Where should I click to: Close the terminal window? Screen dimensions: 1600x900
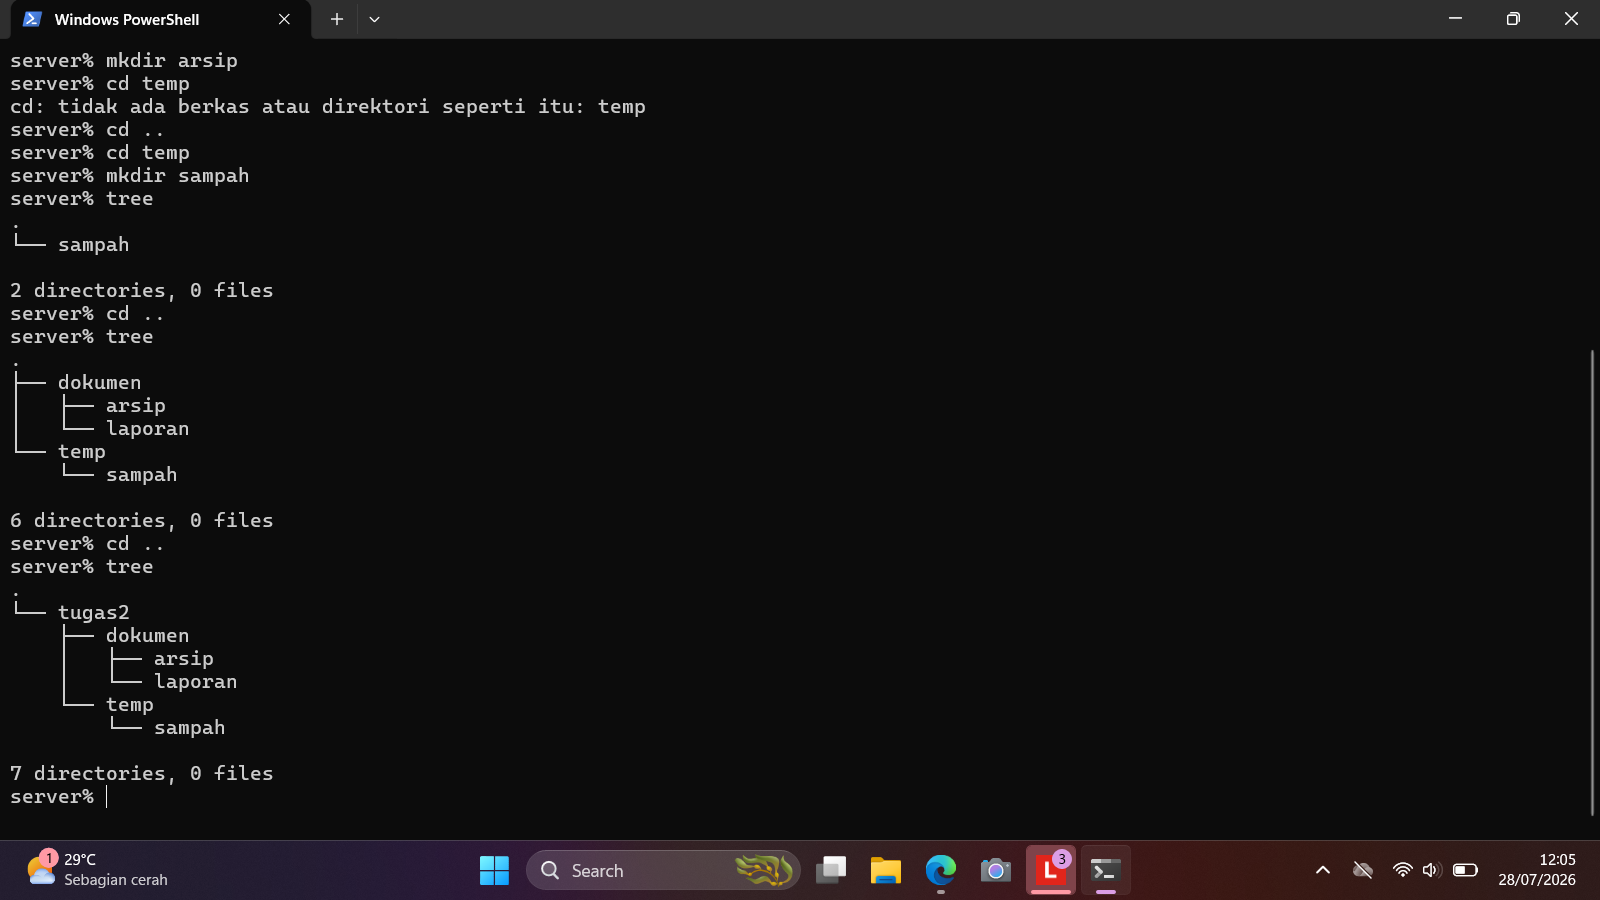click(x=1571, y=19)
